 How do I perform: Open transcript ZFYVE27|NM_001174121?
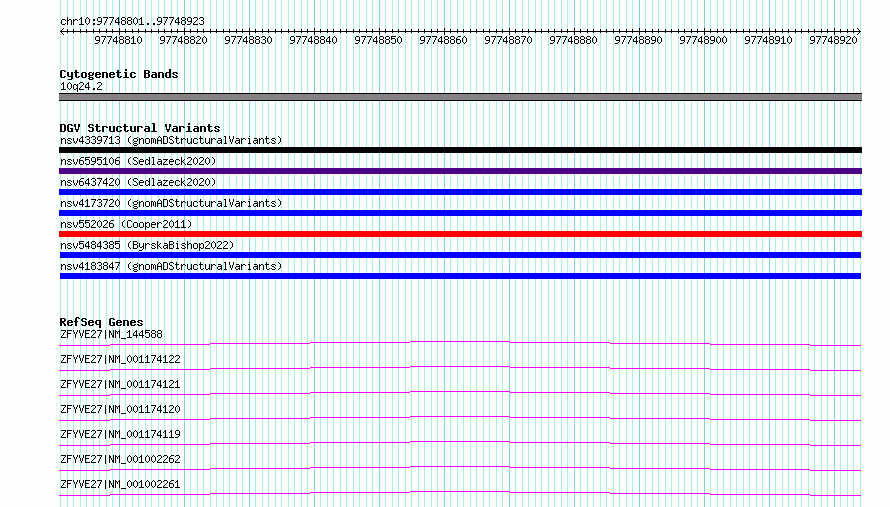pyautogui.click(x=120, y=384)
